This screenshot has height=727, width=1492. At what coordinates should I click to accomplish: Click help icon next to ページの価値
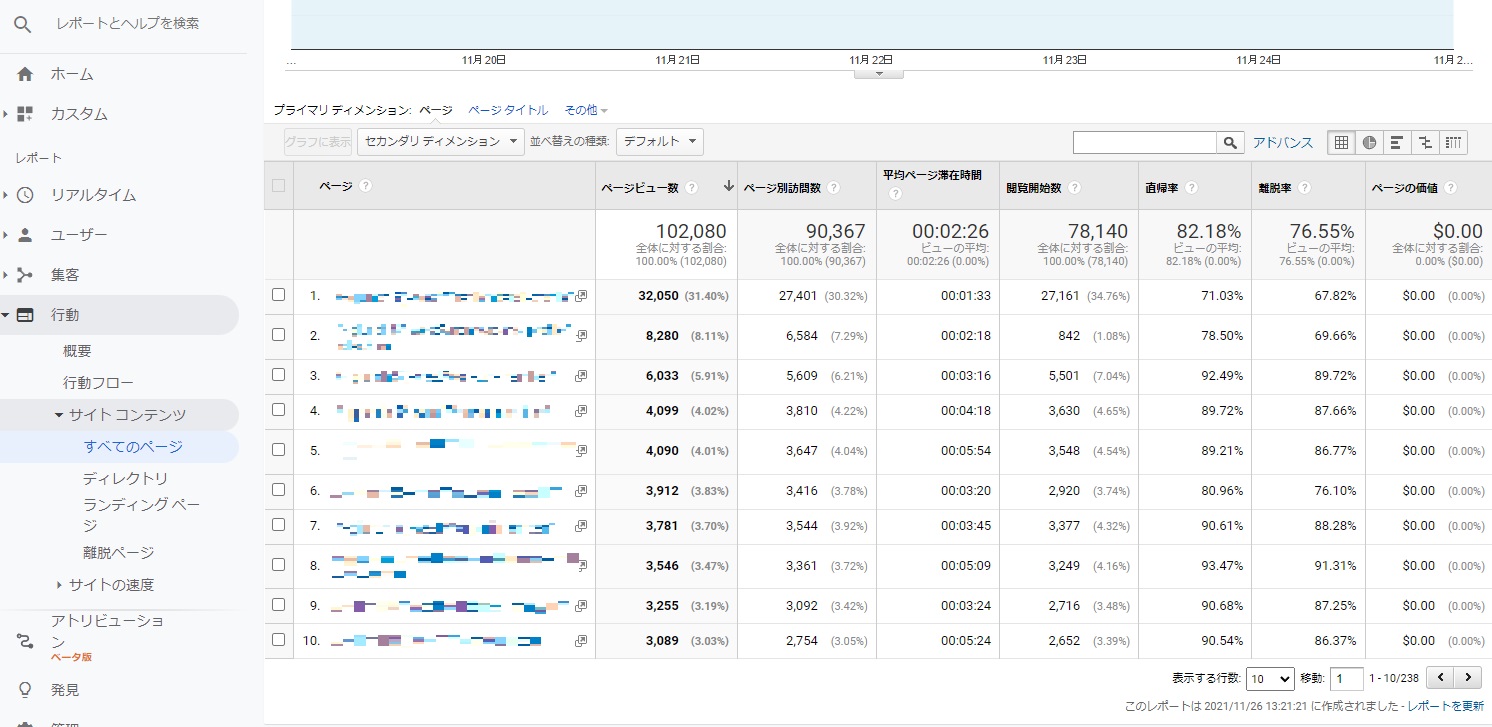click(1450, 188)
